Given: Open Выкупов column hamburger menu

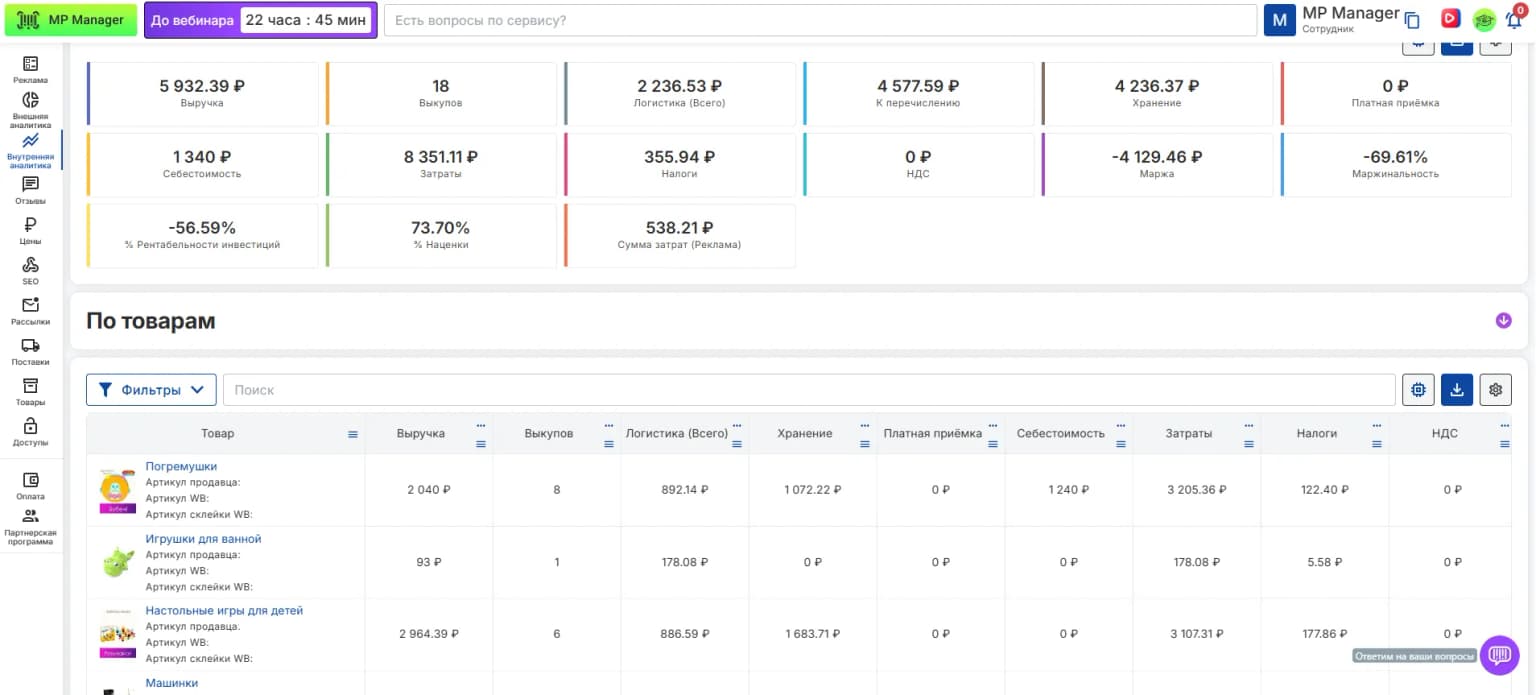Looking at the screenshot, I should (609, 444).
